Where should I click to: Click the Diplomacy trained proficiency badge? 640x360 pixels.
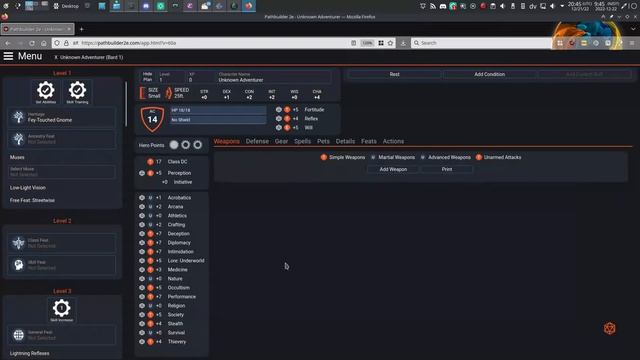click(150, 242)
